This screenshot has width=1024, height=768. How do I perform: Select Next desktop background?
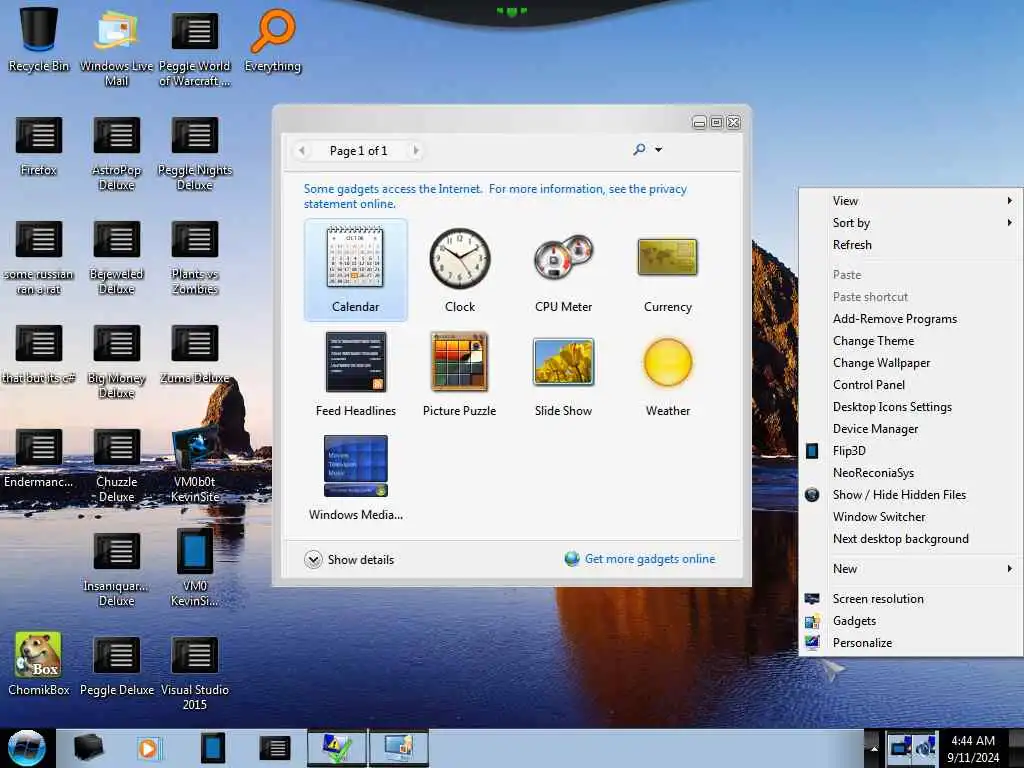[x=910, y=539]
